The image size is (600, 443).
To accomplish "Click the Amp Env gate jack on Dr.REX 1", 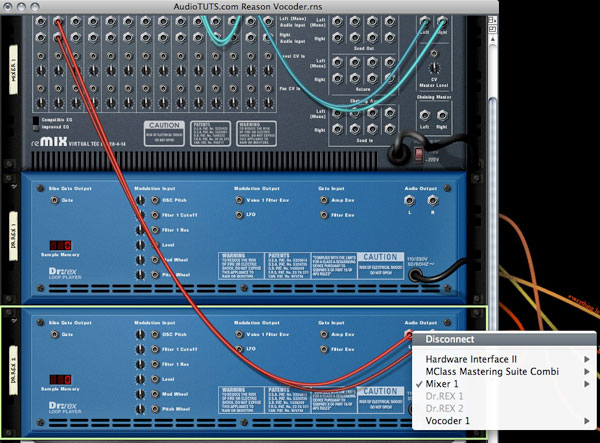I will [x=324, y=200].
